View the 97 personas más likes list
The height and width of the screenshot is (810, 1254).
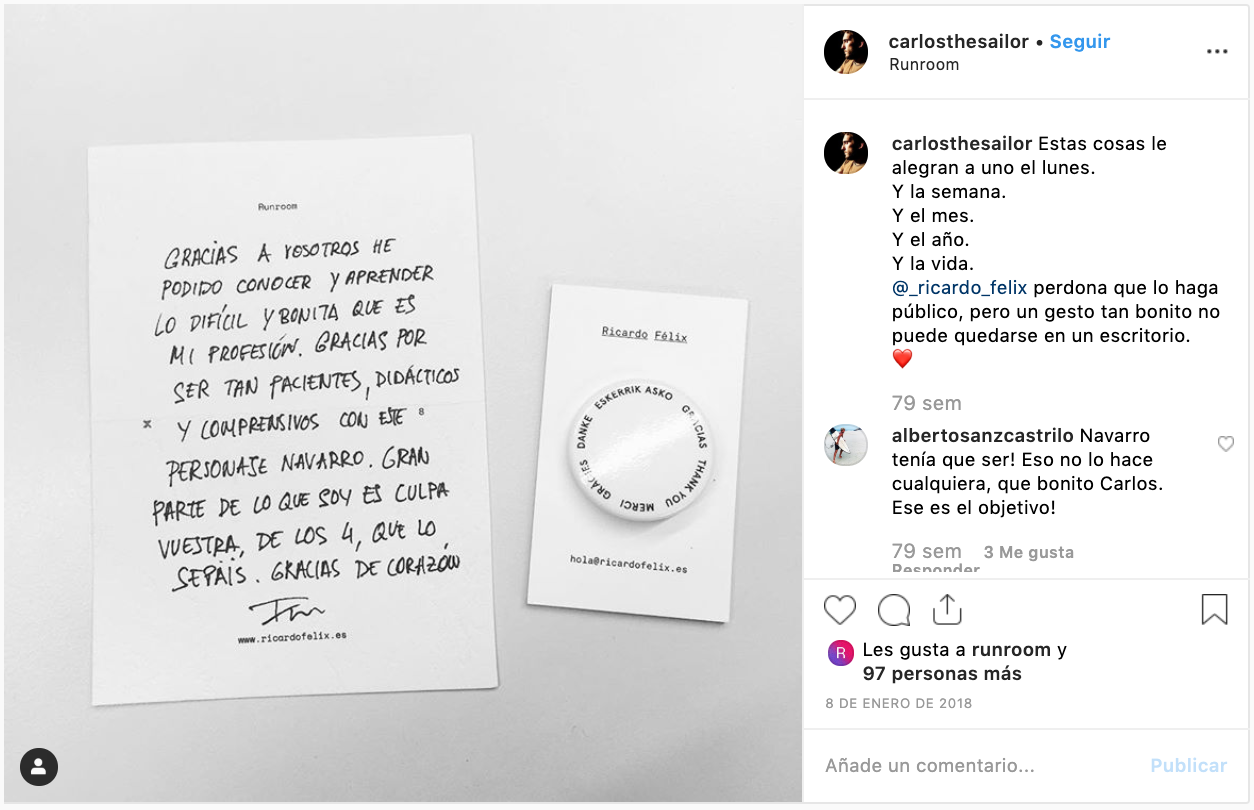942,674
